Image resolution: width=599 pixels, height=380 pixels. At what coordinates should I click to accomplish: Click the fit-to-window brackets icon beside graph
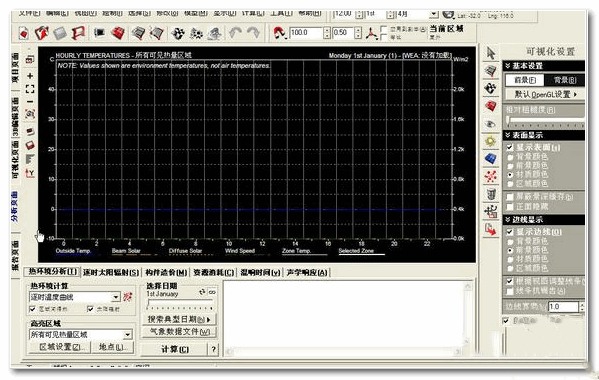pos(30,89)
